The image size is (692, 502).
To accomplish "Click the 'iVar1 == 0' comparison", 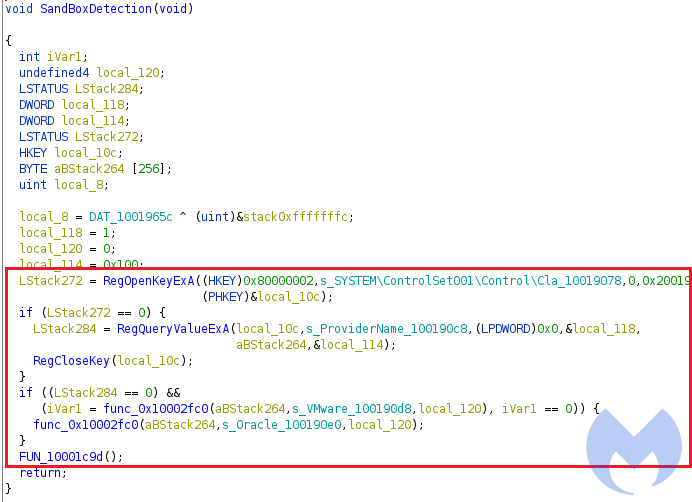I will 537,409.
